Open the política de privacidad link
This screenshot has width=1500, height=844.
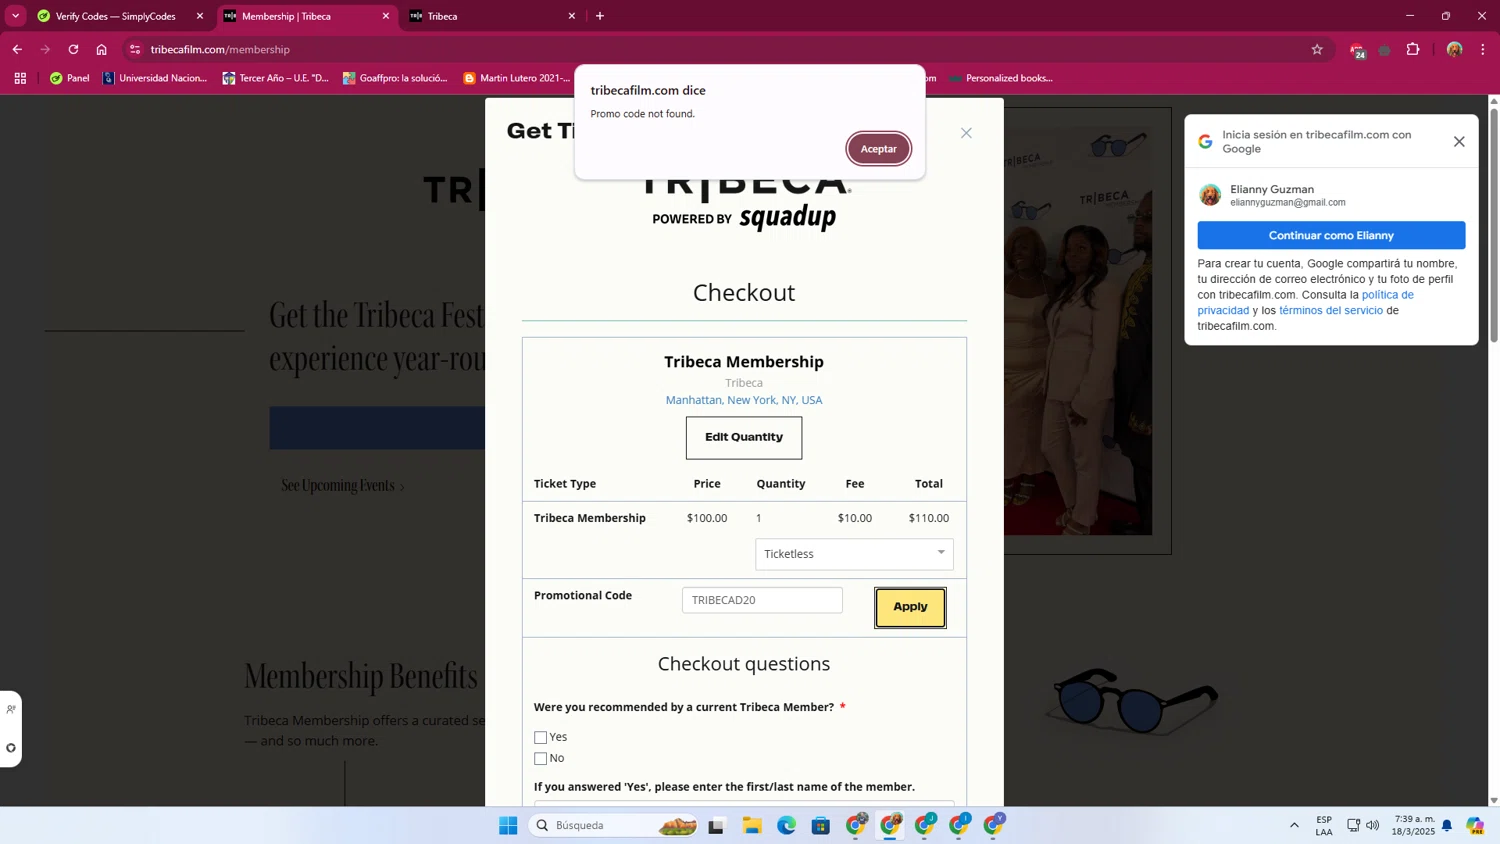1305,302
